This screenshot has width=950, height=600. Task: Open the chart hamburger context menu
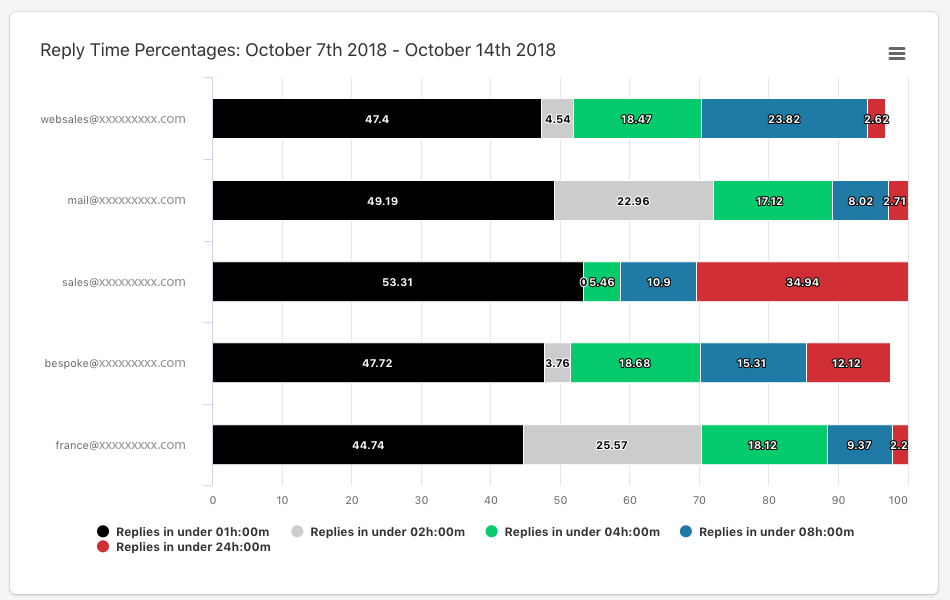pyautogui.click(x=896, y=53)
